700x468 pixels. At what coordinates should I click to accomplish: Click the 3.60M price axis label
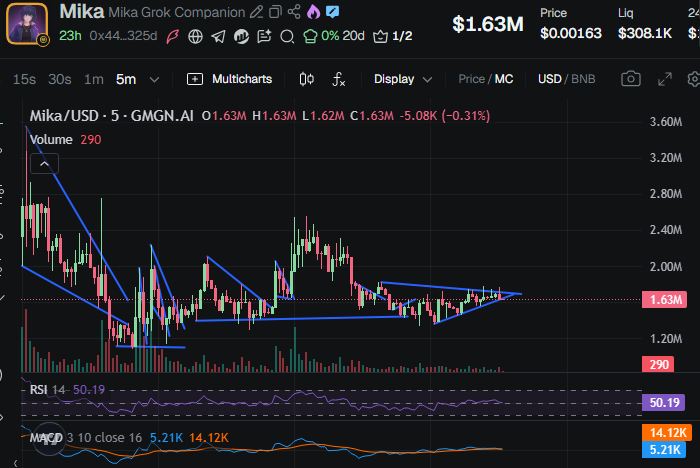point(666,121)
